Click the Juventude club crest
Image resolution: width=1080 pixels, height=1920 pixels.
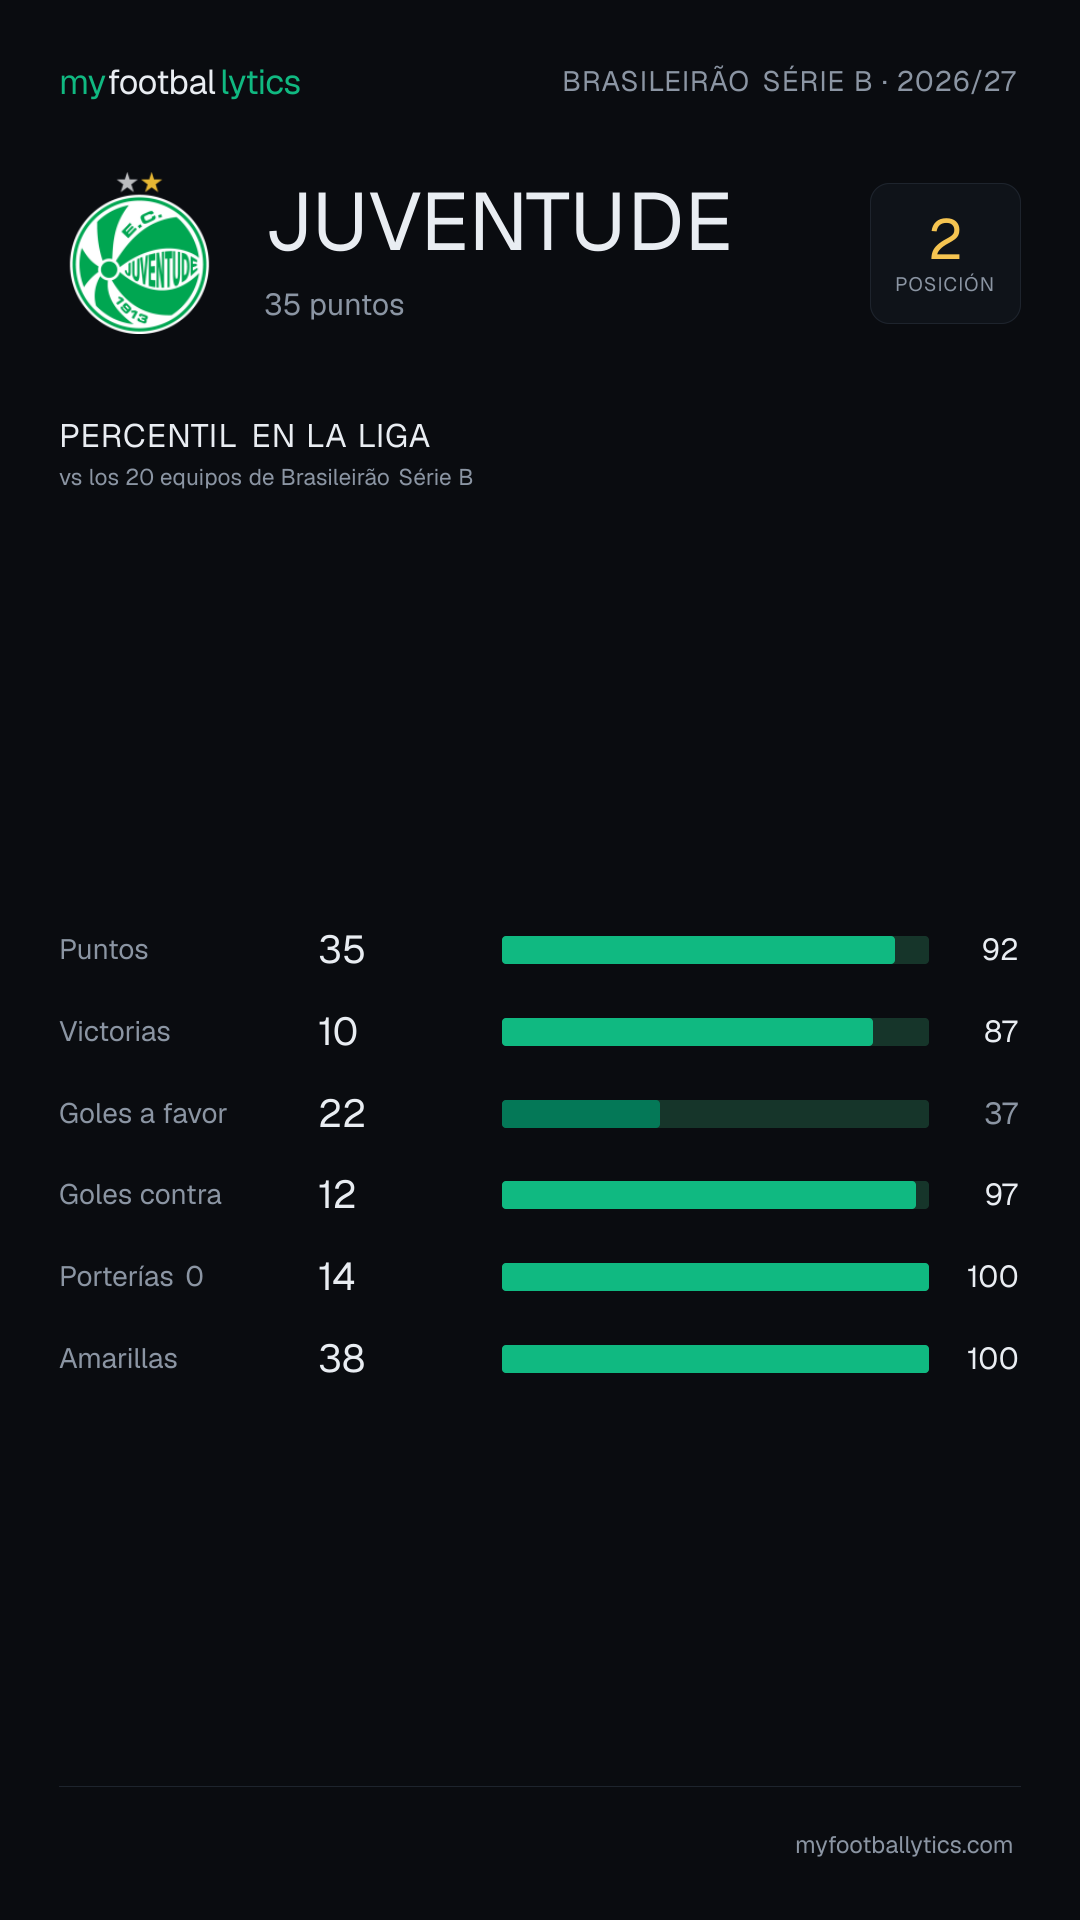click(x=139, y=254)
